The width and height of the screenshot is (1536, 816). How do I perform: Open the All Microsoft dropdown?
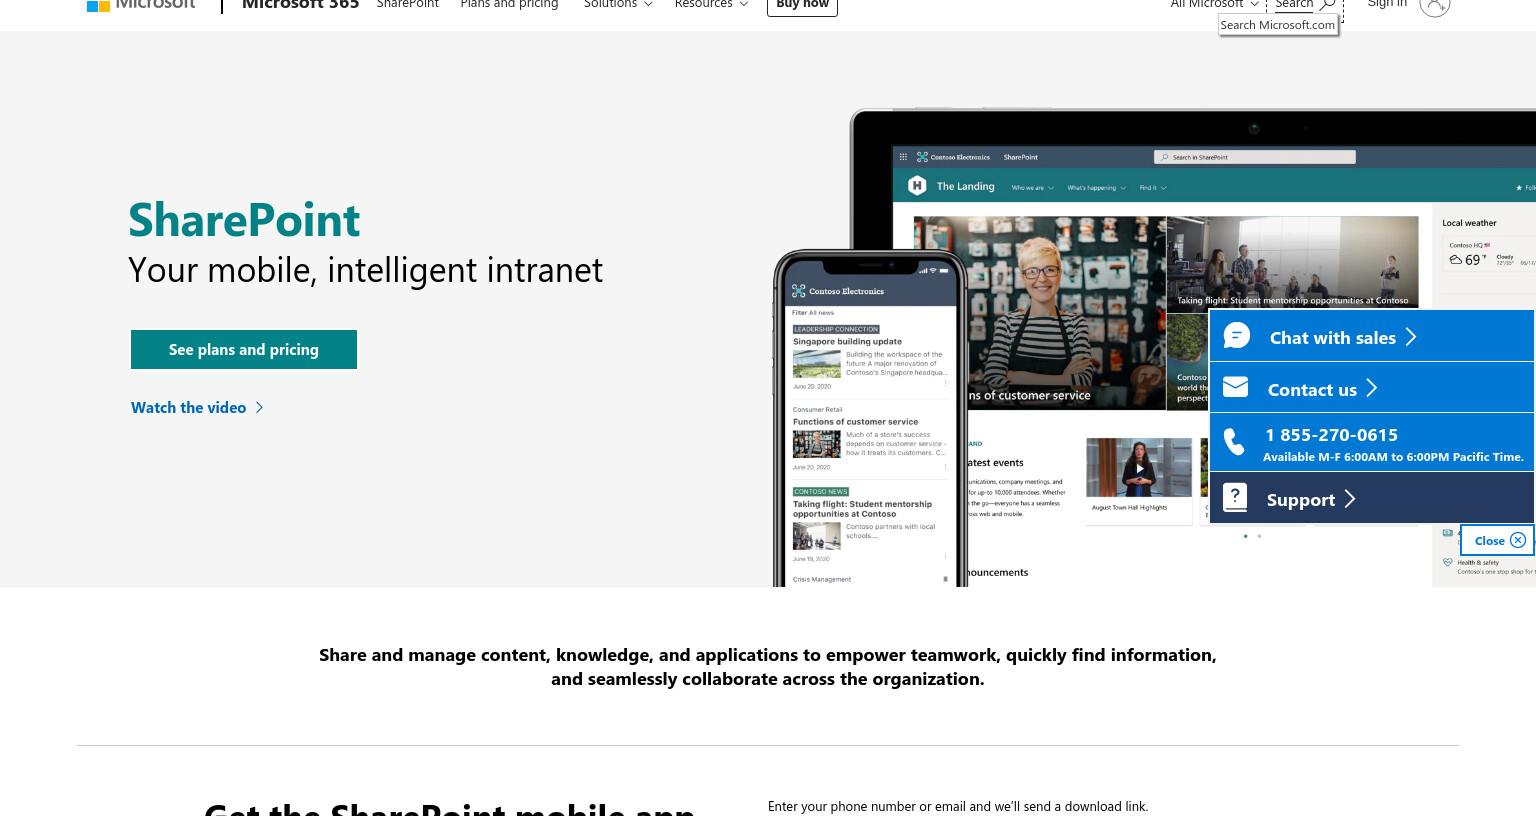(1214, 4)
